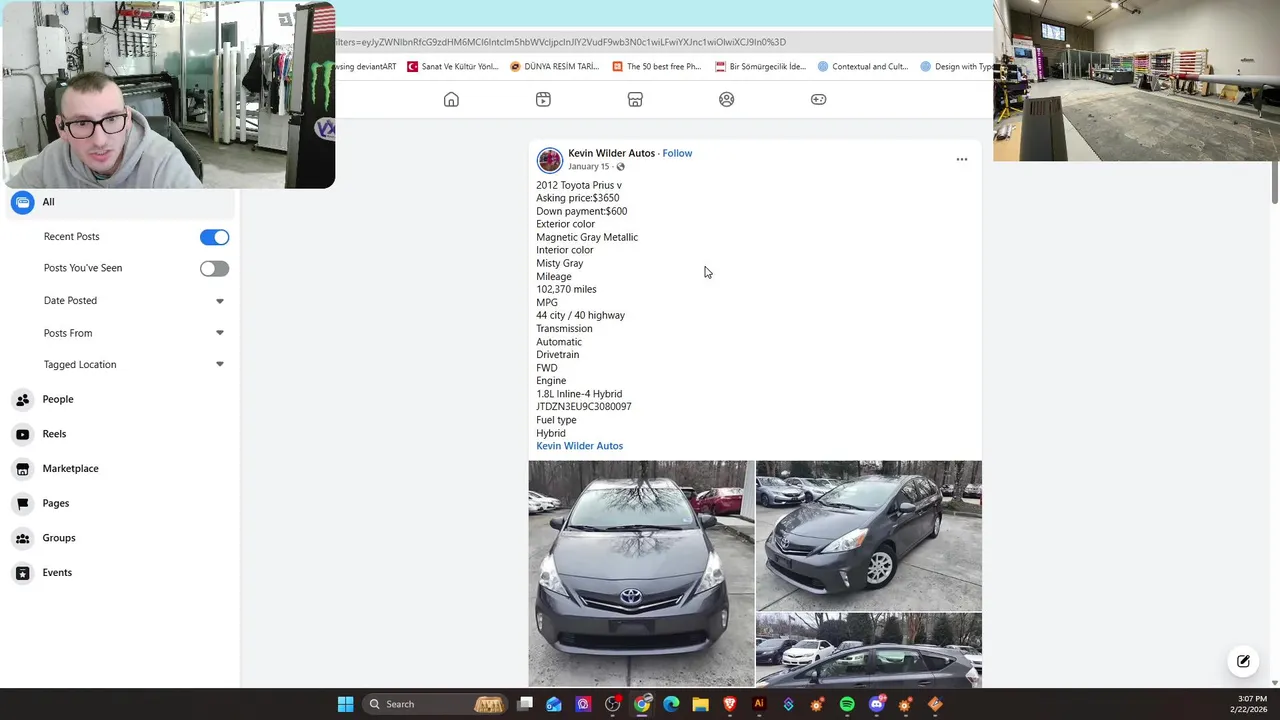Click Kevin Wilder Autos profile picture
This screenshot has height=720, width=1280.
pos(549,160)
